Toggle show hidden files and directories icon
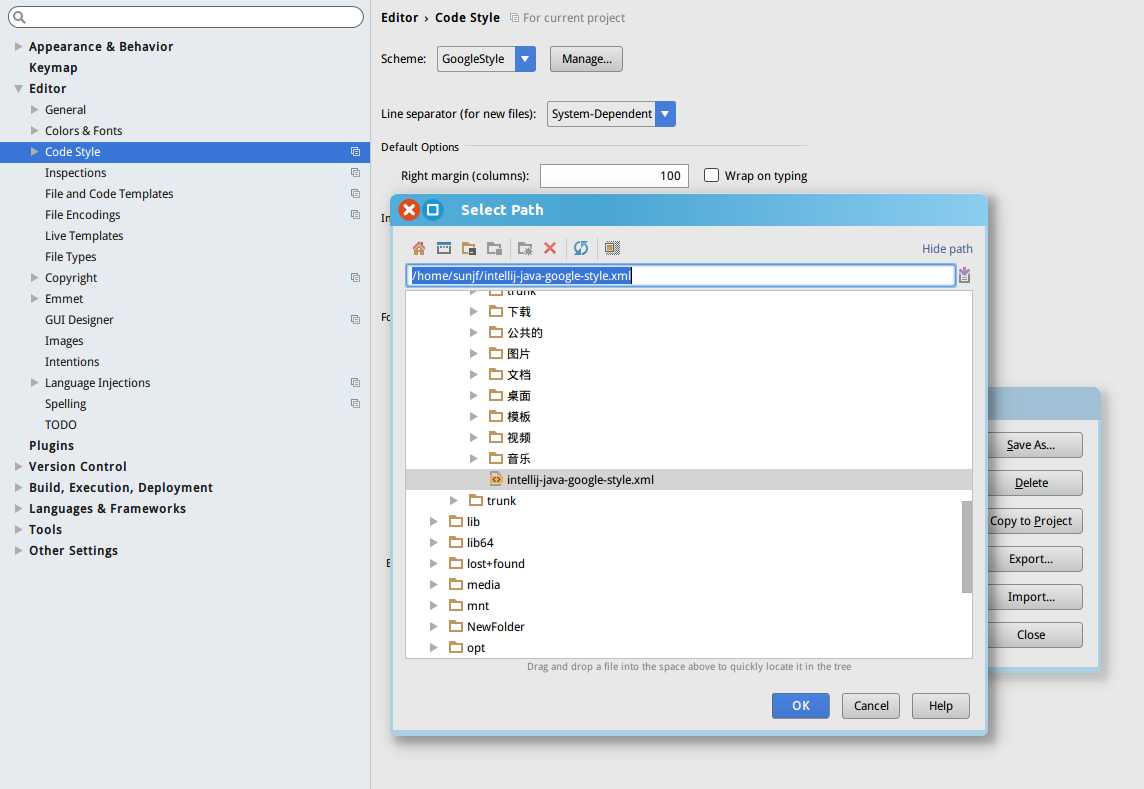Screen dimensions: 1144x789 click(612, 248)
